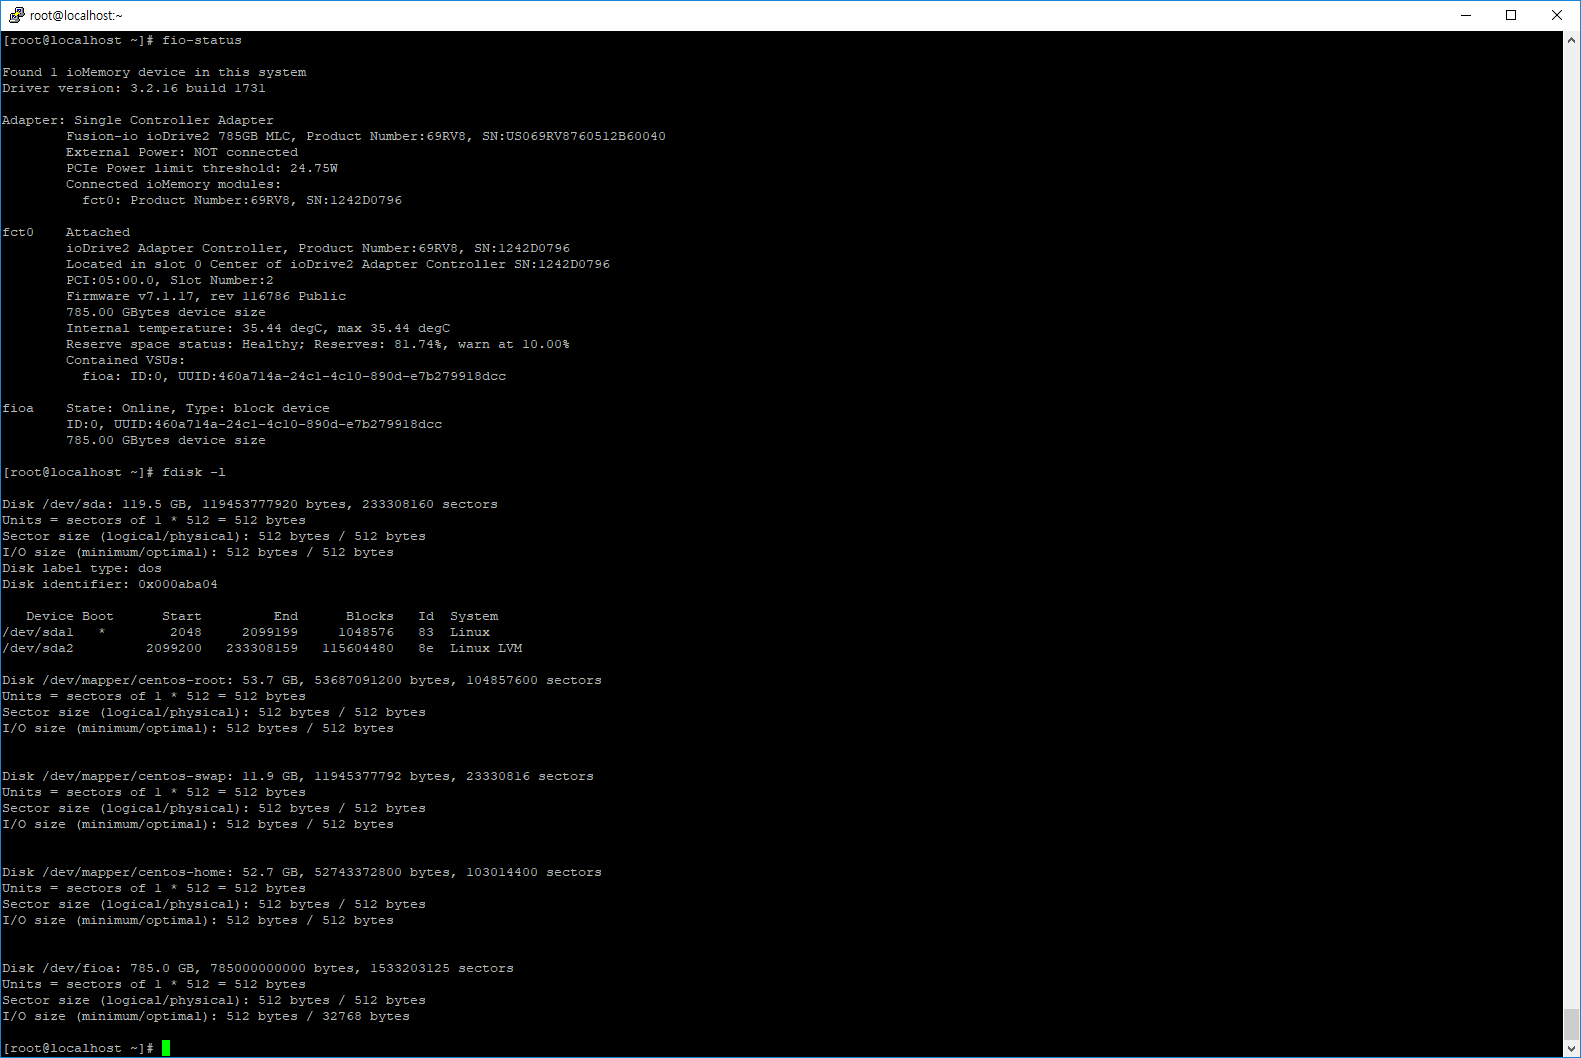Click 'Disk identifier: 0x000aba04' line
The image size is (1581, 1058).
coord(110,584)
